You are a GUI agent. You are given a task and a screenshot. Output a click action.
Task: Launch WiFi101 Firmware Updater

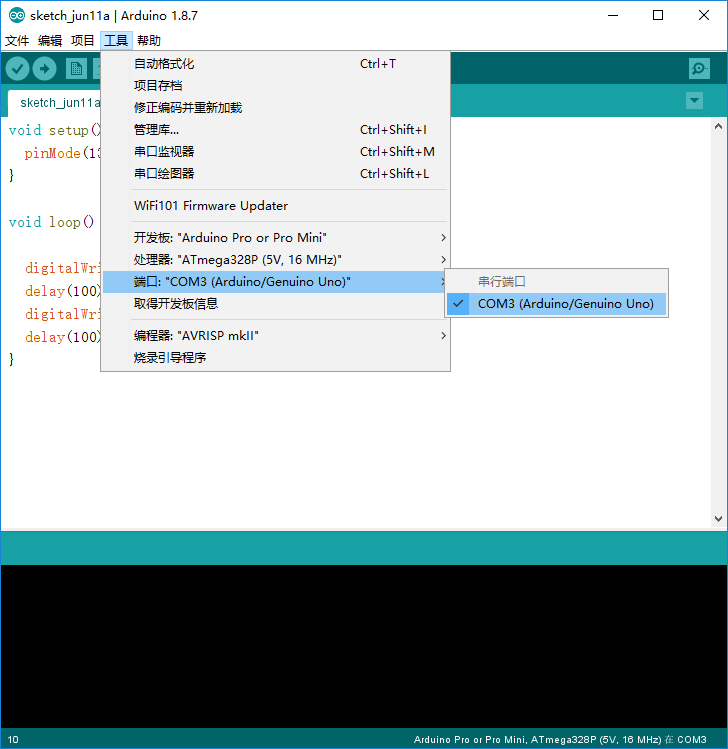pos(277,206)
